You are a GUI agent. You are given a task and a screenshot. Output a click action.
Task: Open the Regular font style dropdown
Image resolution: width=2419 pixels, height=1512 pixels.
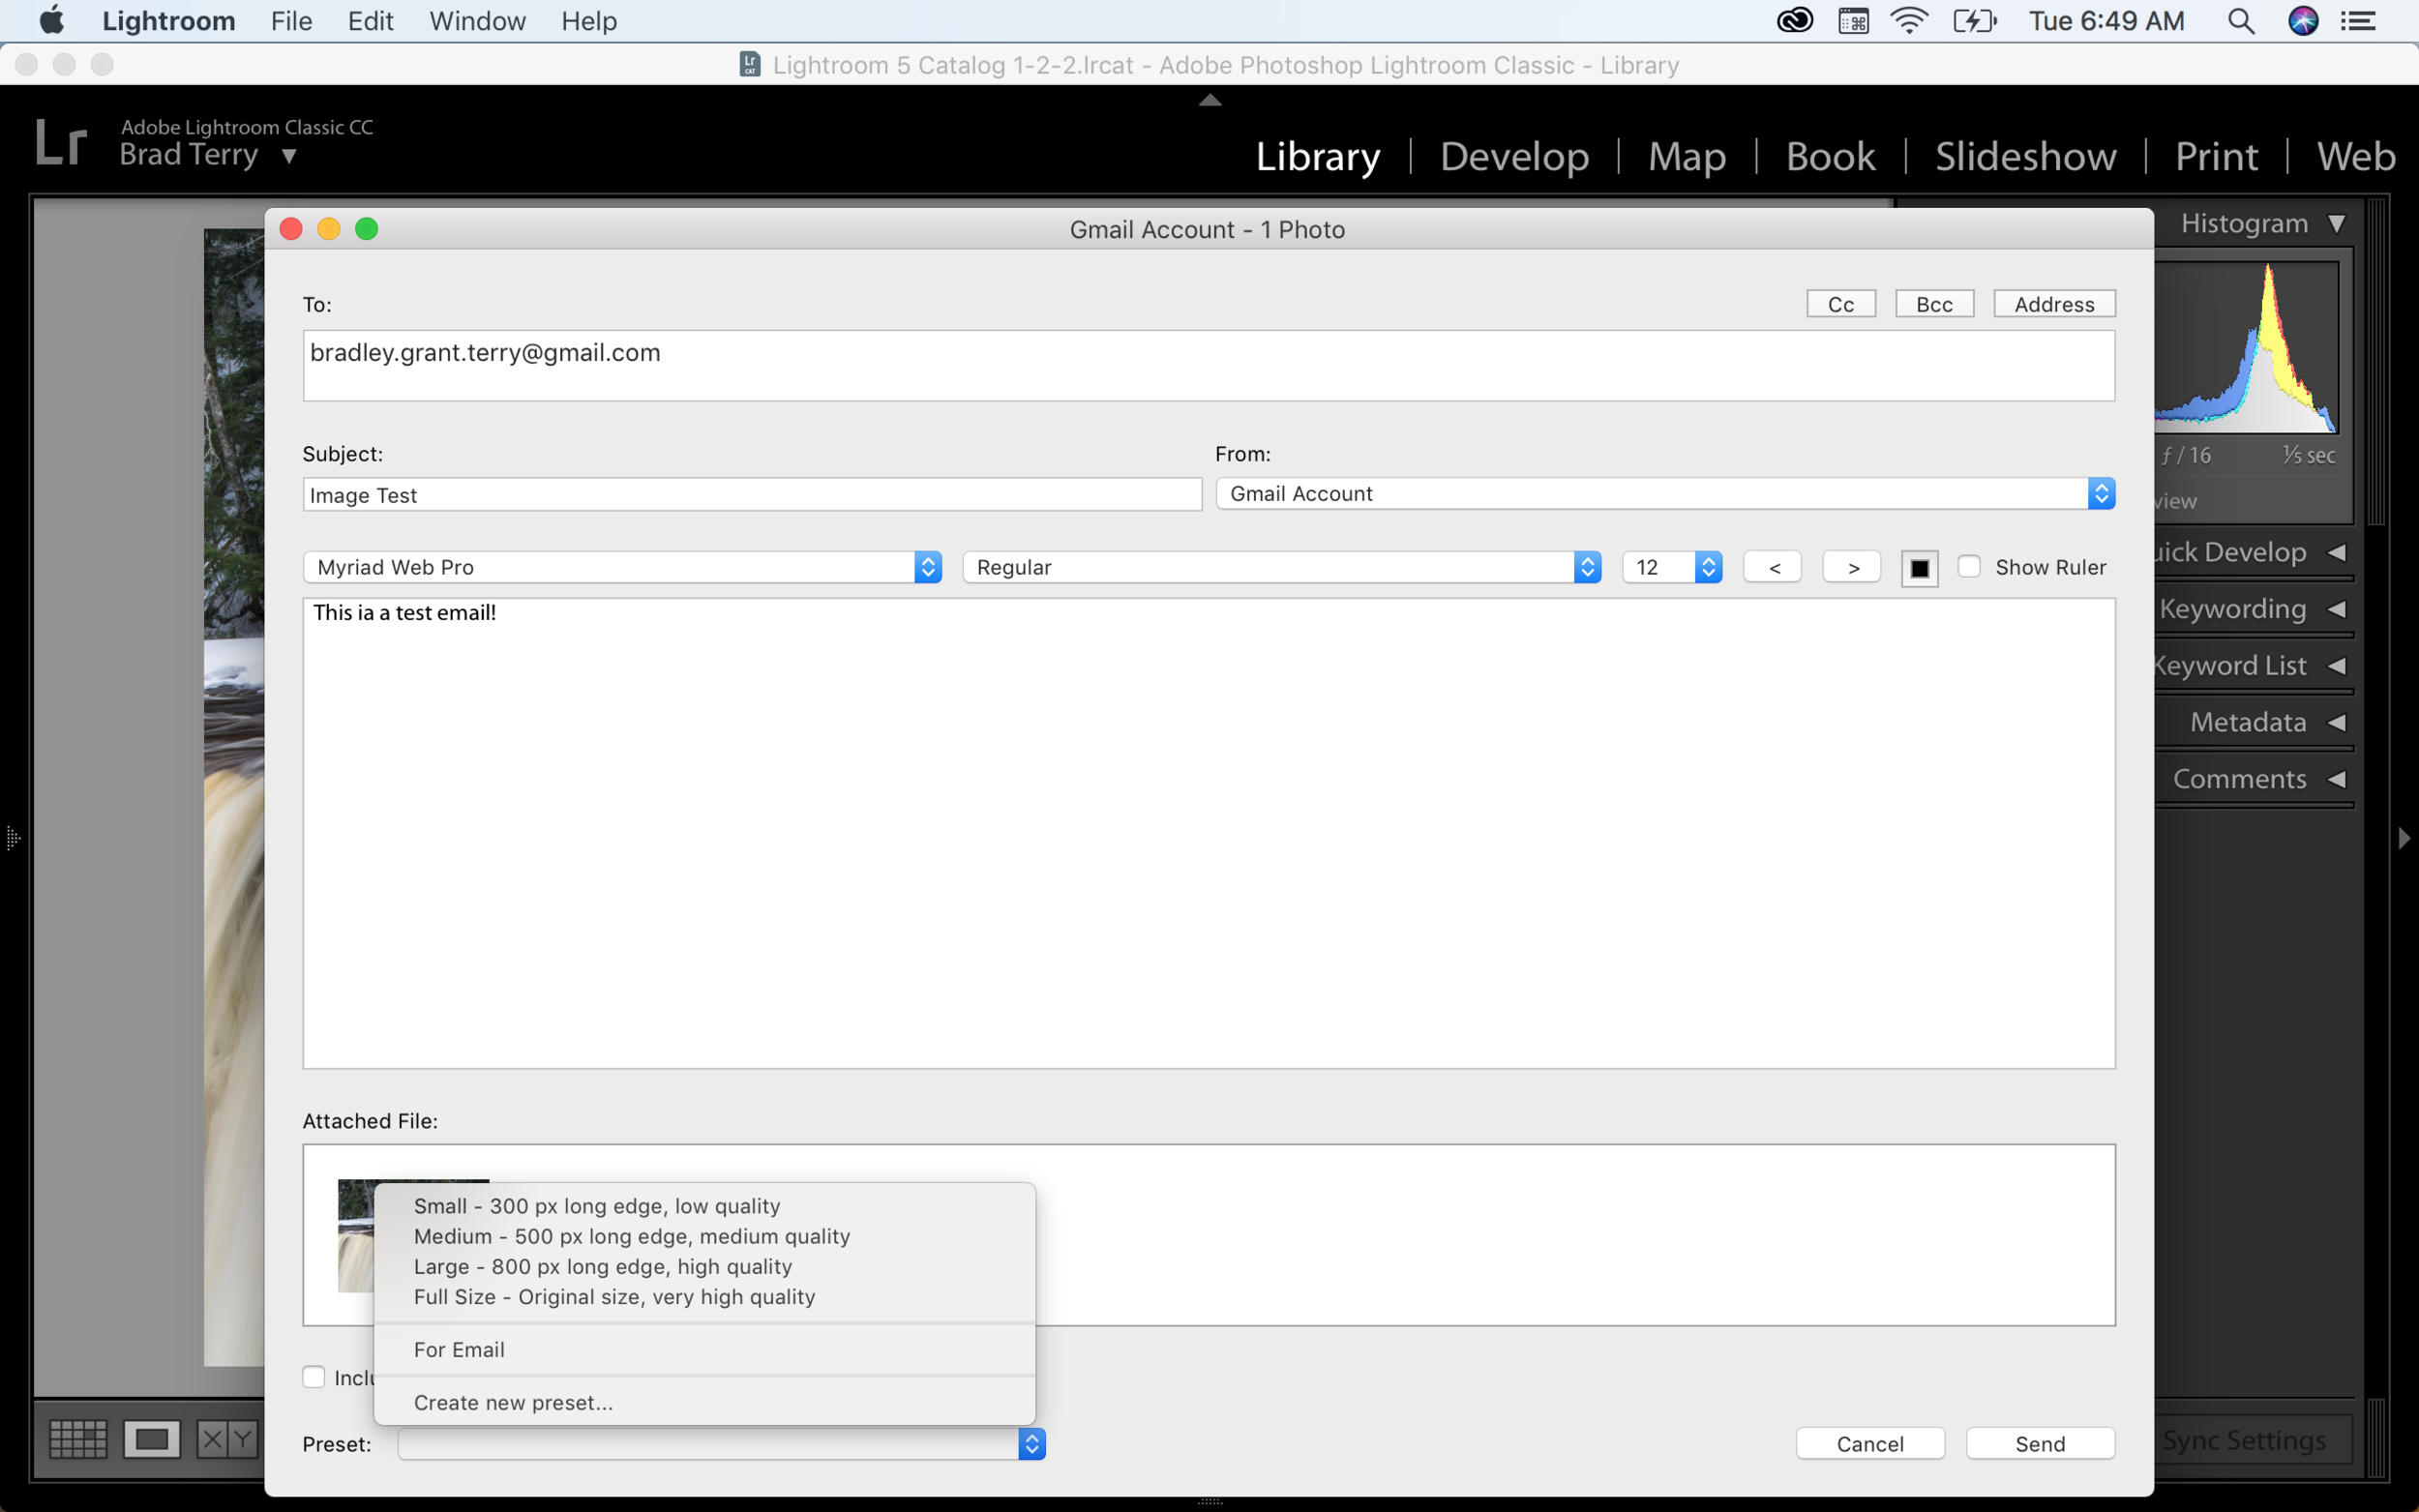(x=1282, y=567)
